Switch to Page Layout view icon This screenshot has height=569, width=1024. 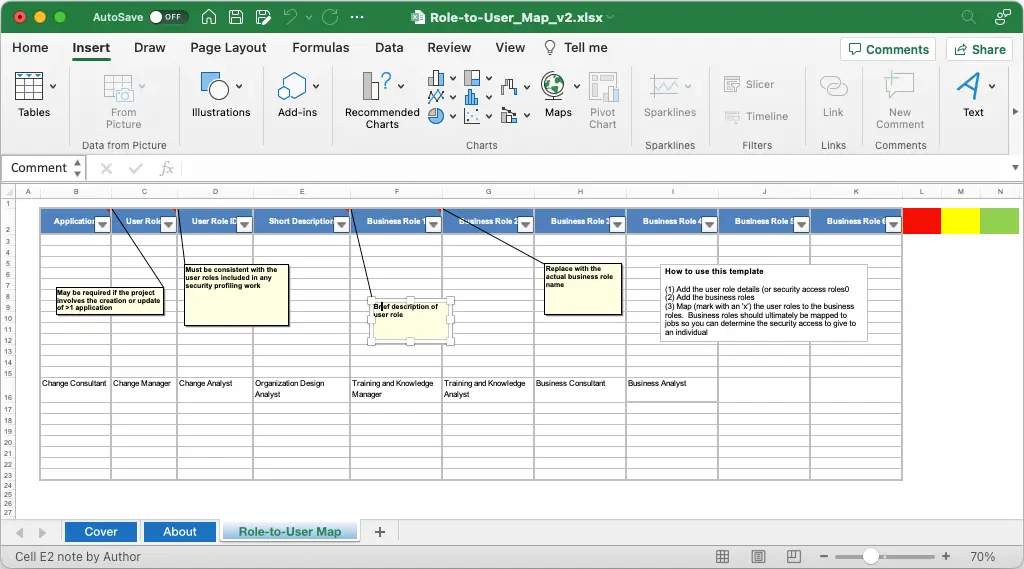758,557
